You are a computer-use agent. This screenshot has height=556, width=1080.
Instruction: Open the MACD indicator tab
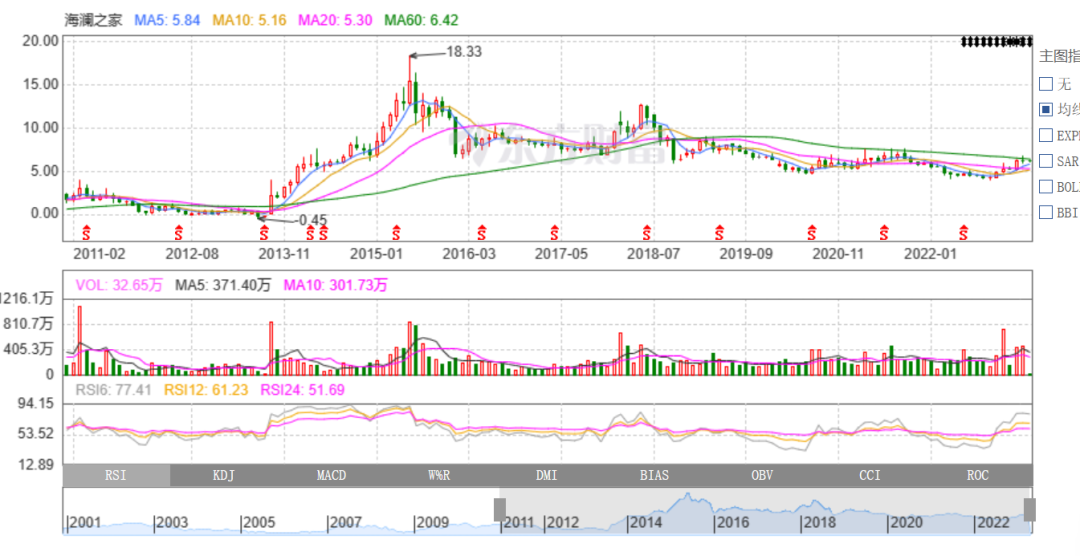tap(331, 475)
